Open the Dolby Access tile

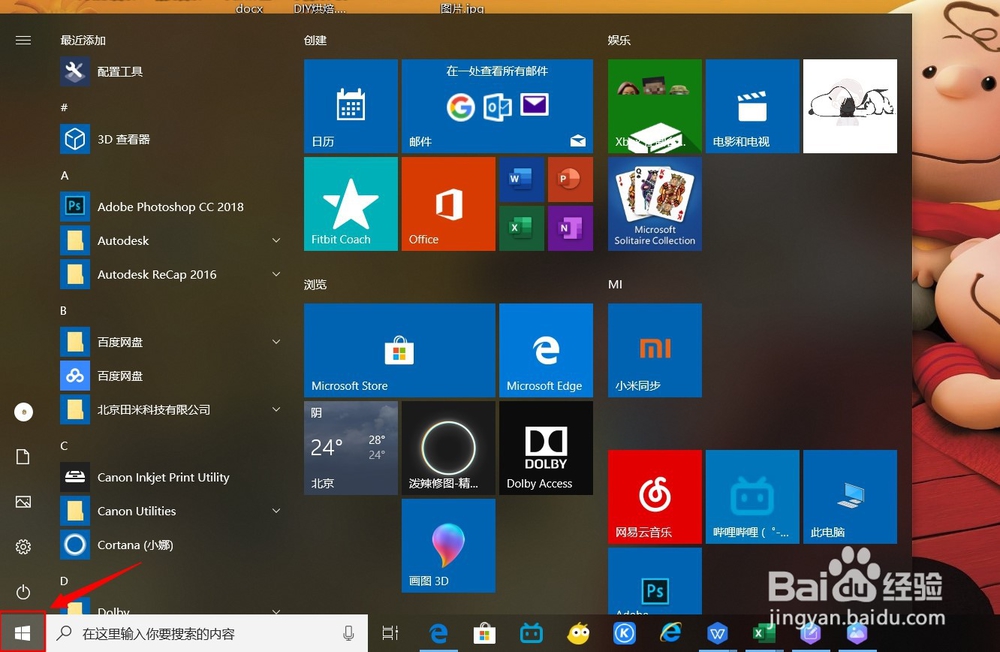click(x=546, y=448)
